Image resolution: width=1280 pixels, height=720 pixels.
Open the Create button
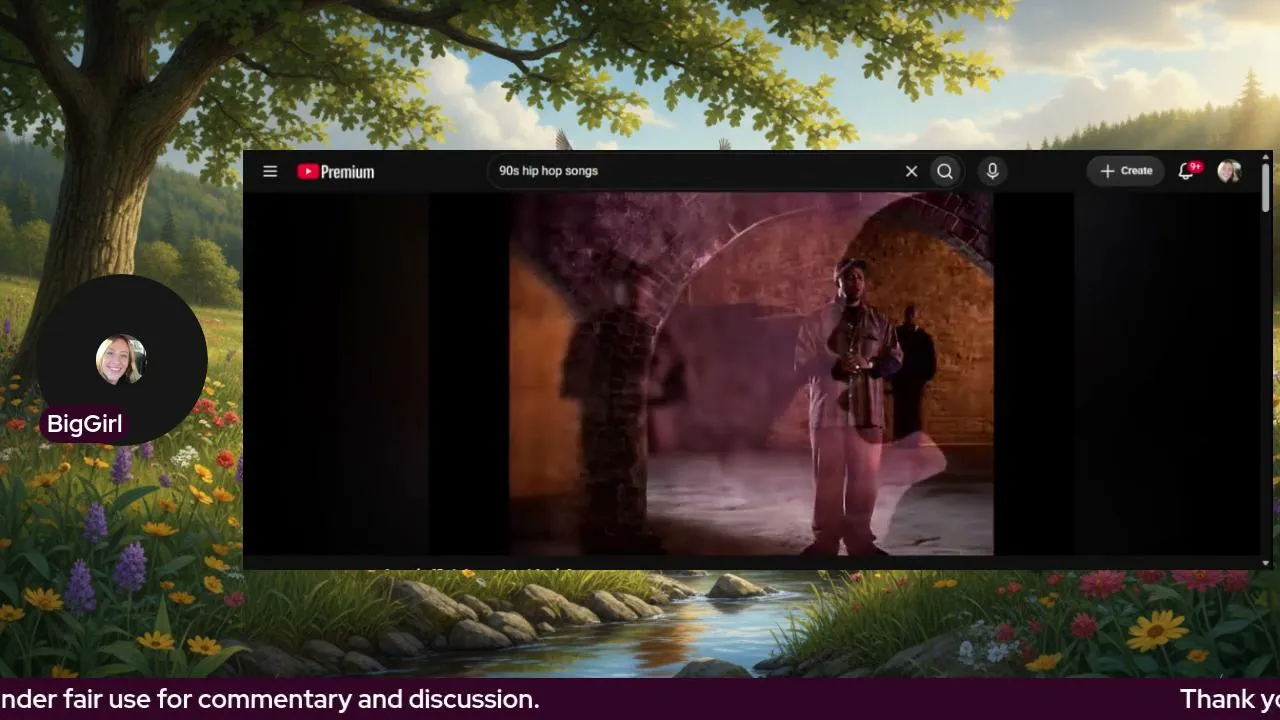(1126, 171)
